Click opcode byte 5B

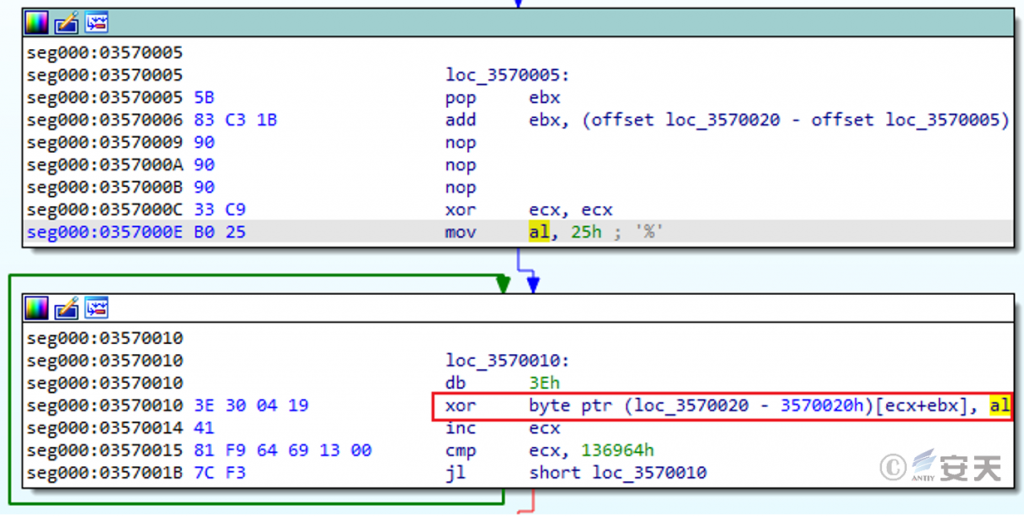coord(204,97)
